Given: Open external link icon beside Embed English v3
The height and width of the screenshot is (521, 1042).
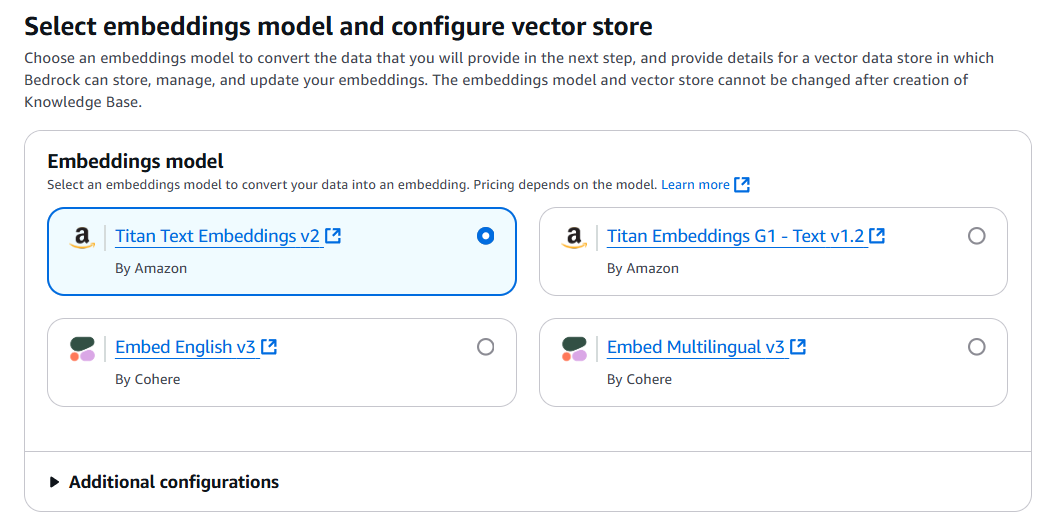Looking at the screenshot, I should click(x=268, y=347).
